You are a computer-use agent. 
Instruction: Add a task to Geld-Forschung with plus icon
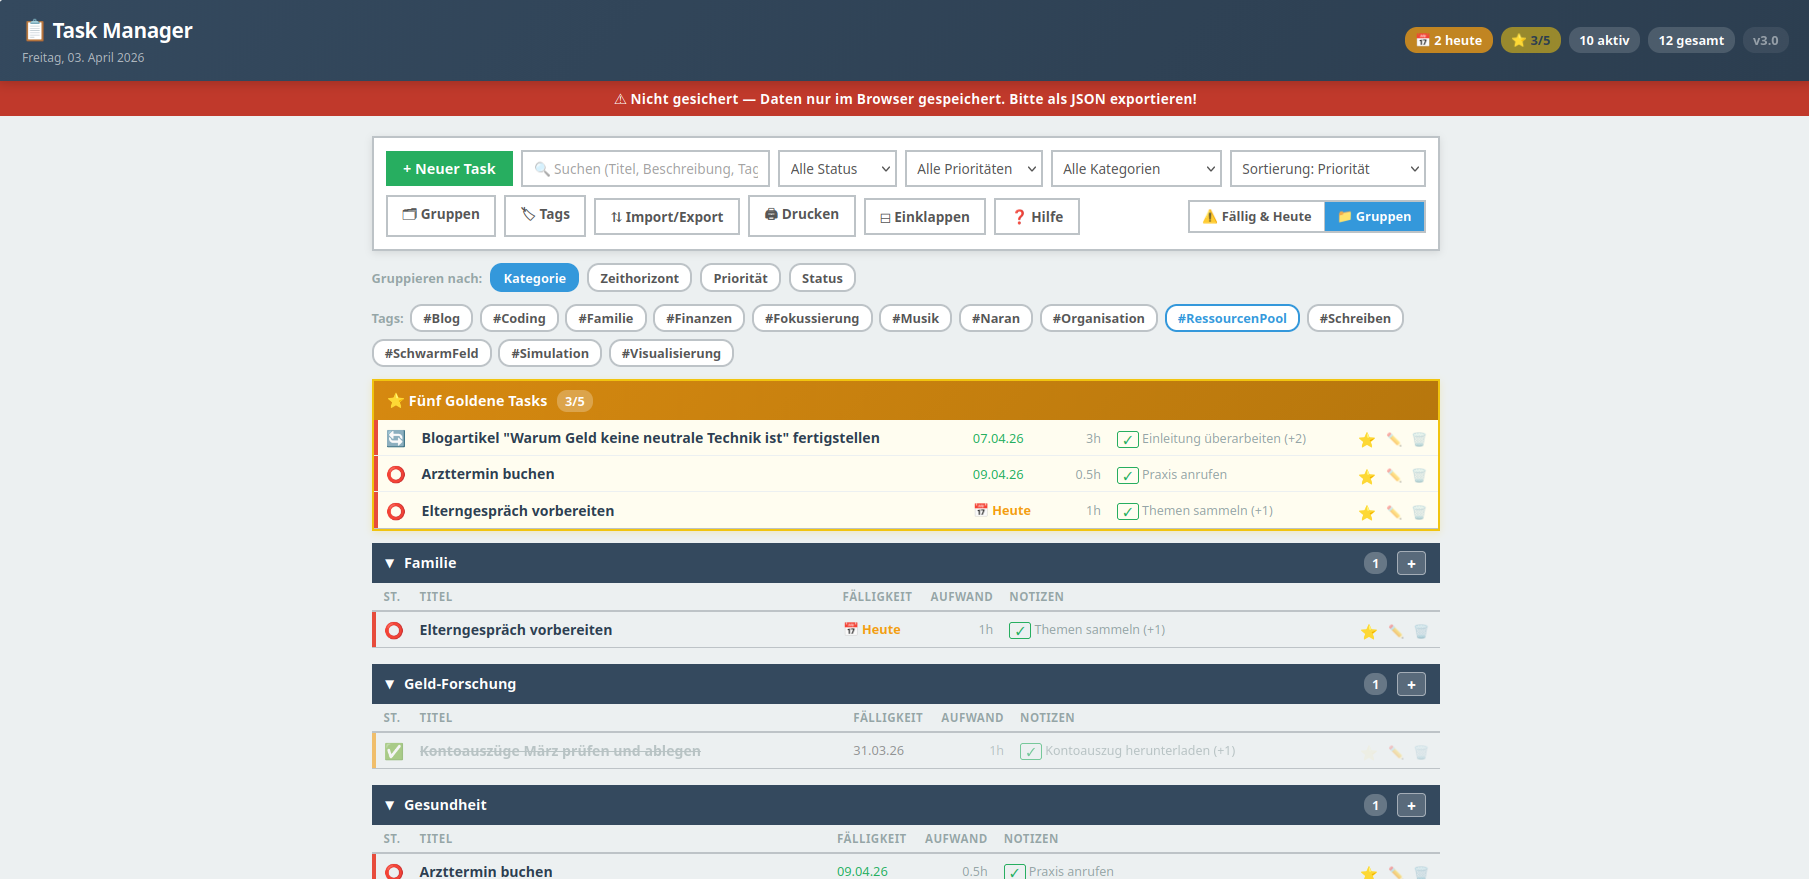pyautogui.click(x=1411, y=685)
